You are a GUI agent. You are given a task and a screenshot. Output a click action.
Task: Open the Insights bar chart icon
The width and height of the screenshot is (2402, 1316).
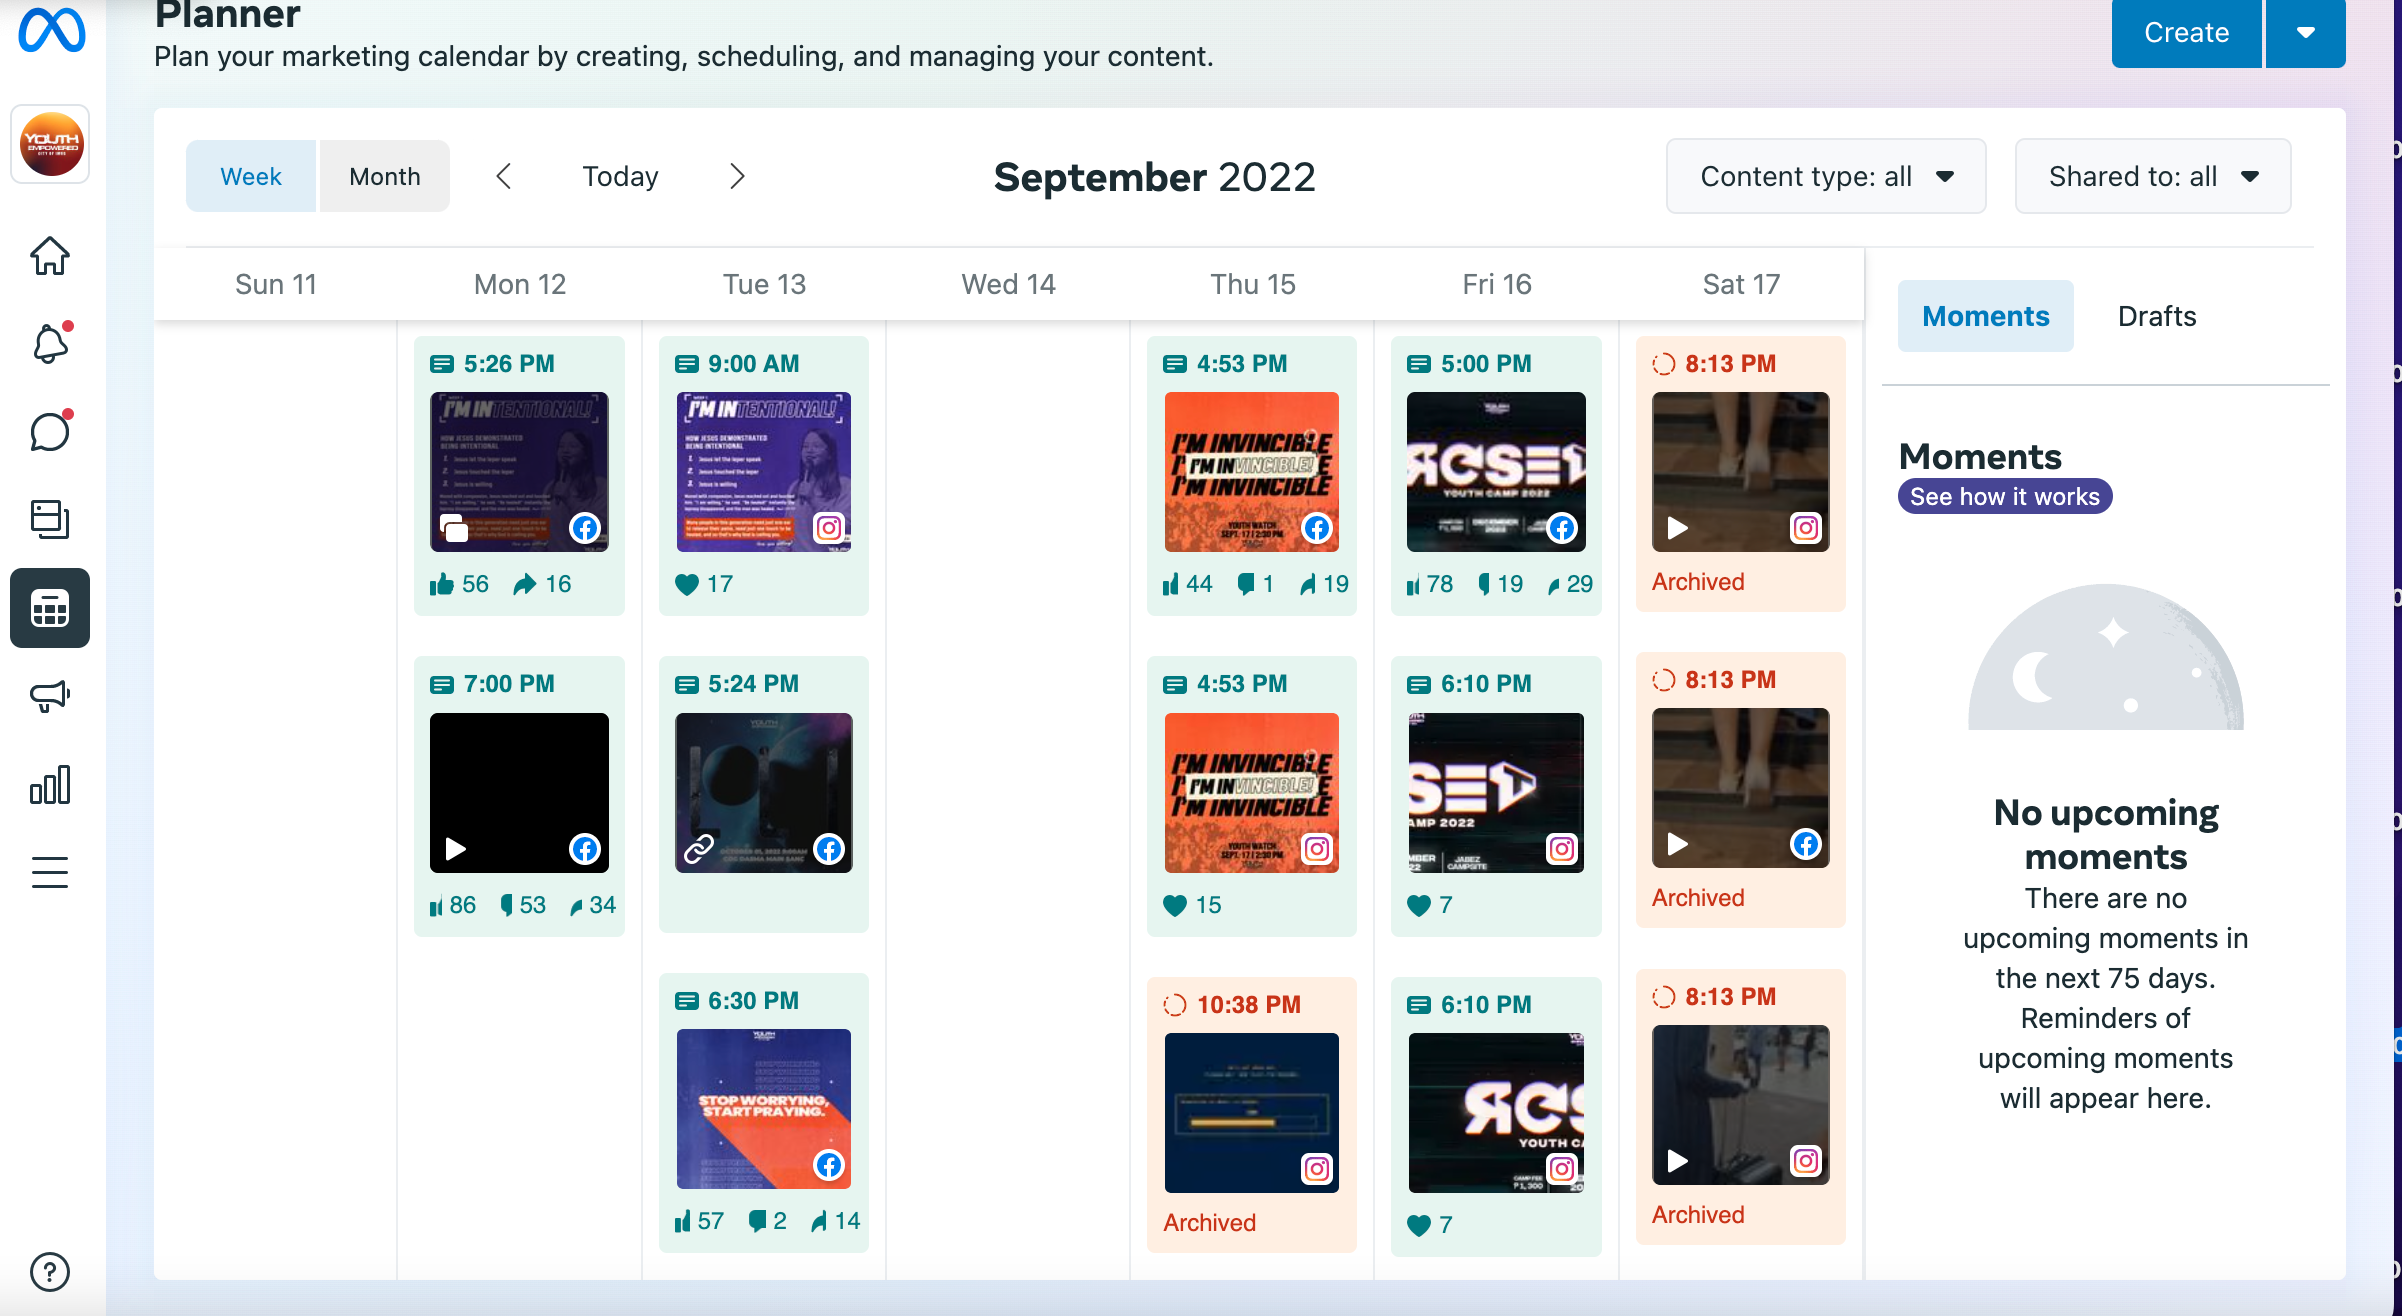coord(50,785)
